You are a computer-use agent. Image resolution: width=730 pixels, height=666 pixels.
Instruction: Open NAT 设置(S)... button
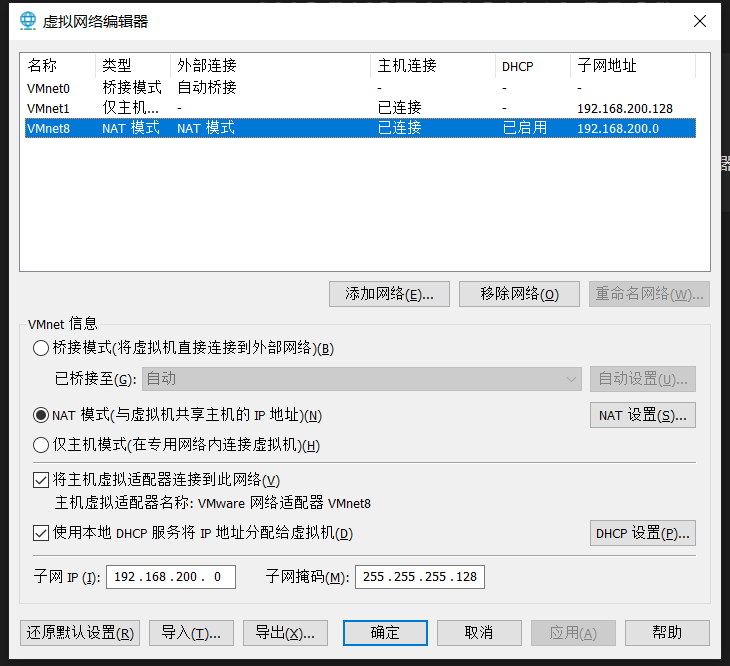(x=643, y=415)
